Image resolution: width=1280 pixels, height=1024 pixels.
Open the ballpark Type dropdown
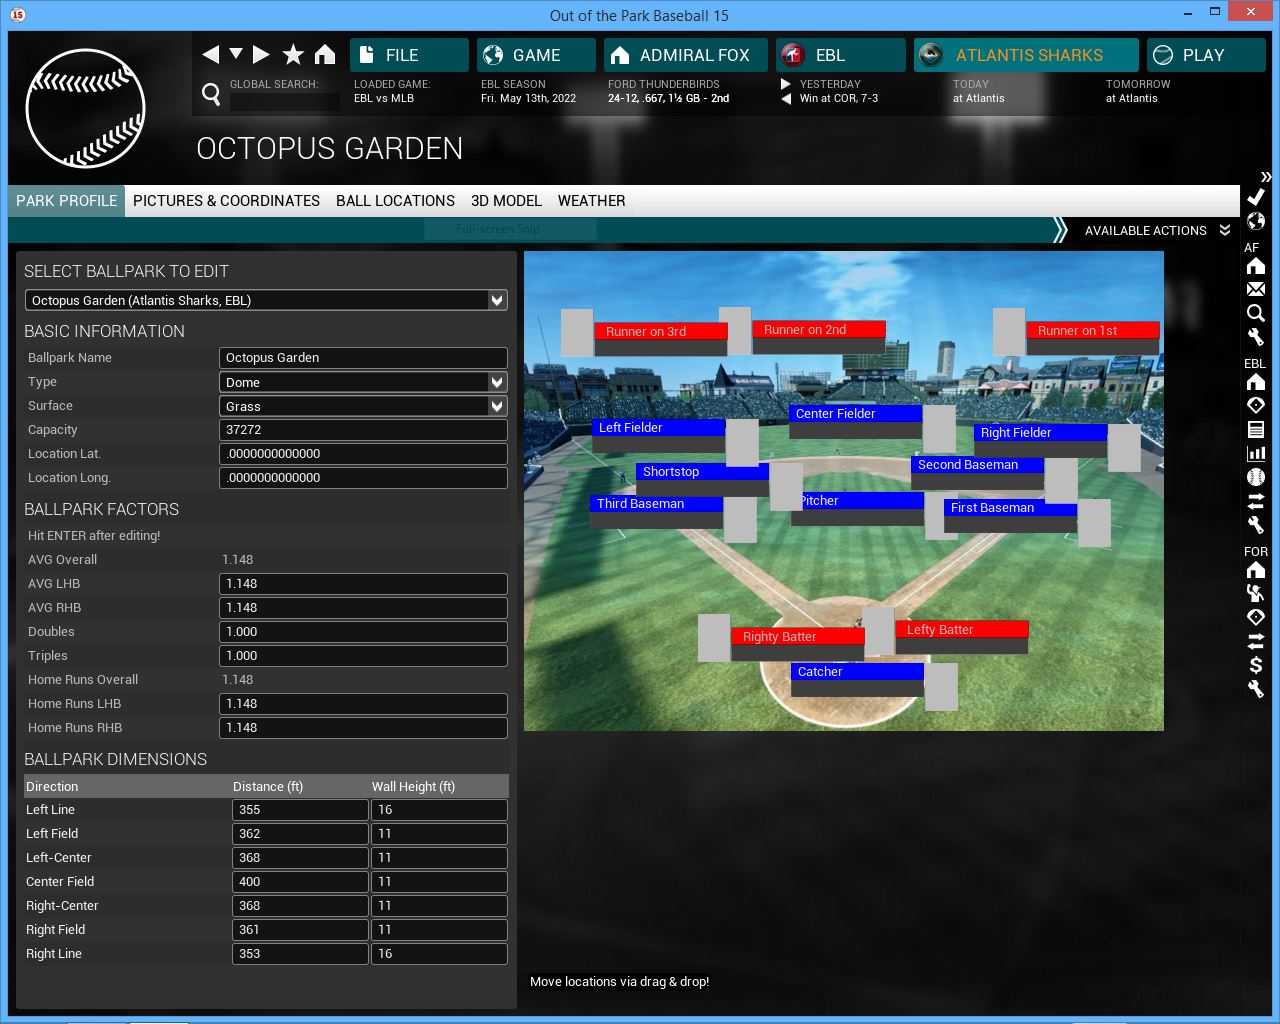click(x=363, y=382)
